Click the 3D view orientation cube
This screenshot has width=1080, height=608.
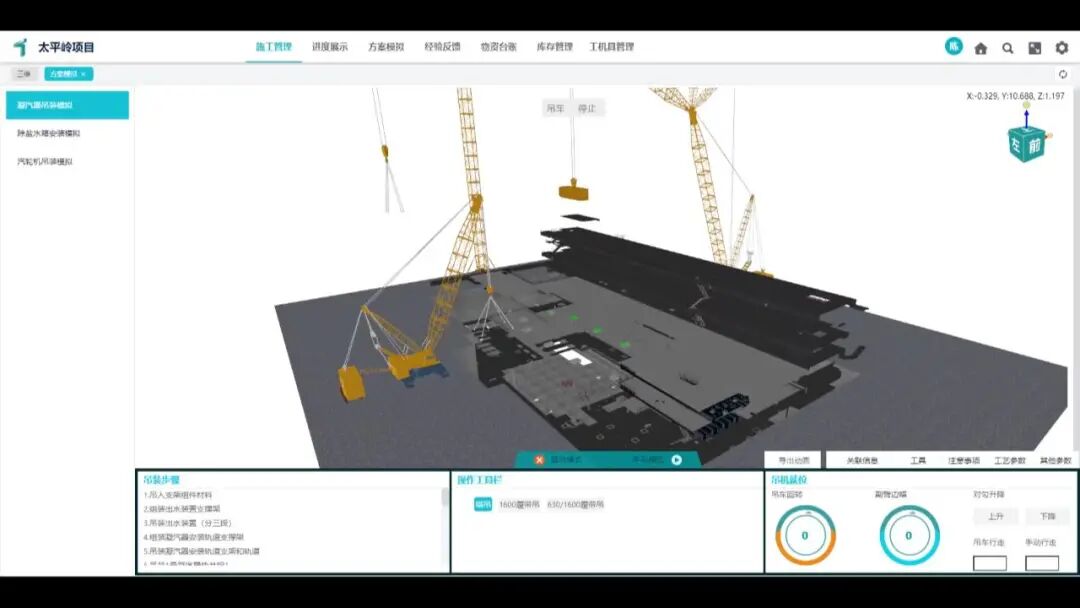[1026, 144]
